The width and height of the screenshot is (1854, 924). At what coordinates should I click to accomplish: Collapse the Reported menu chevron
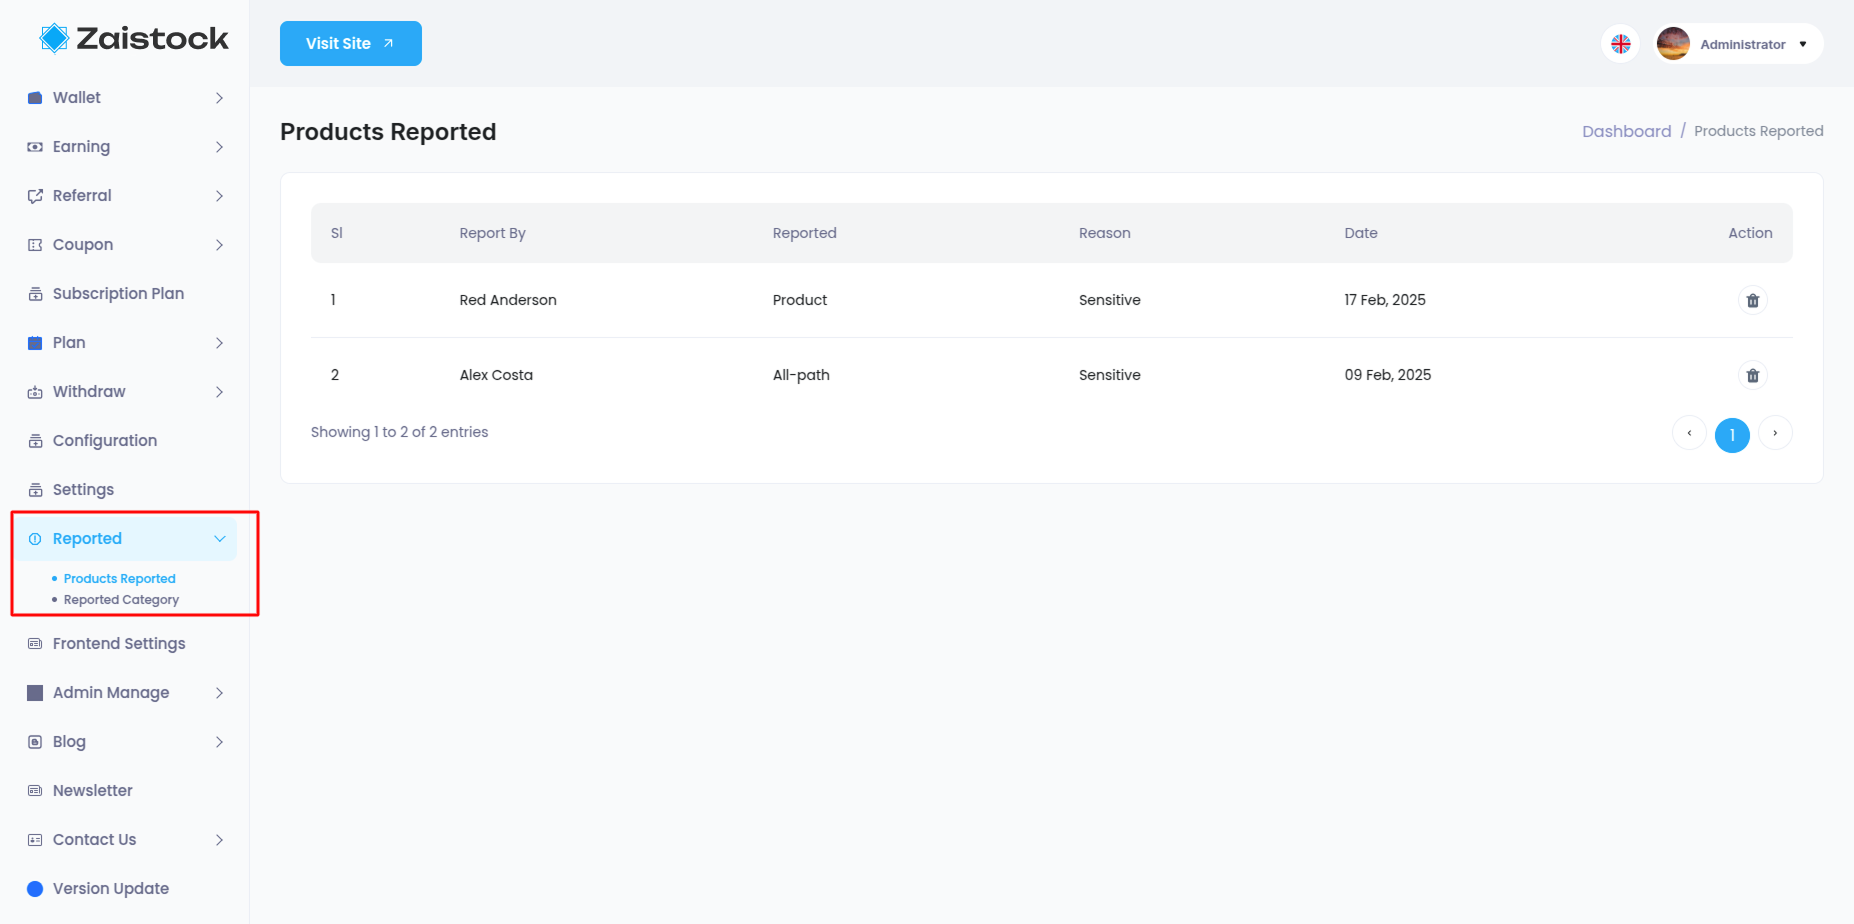(x=220, y=539)
